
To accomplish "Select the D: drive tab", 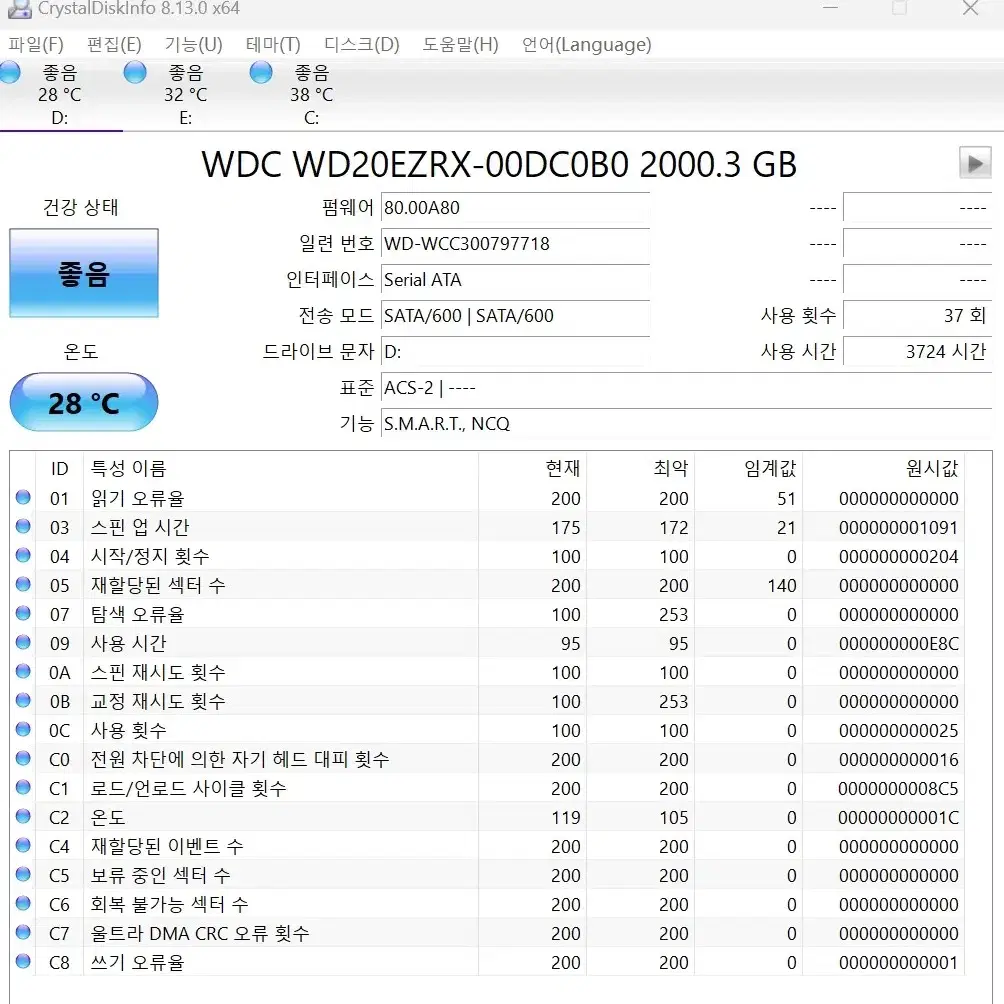I will pyautogui.click(x=60, y=95).
